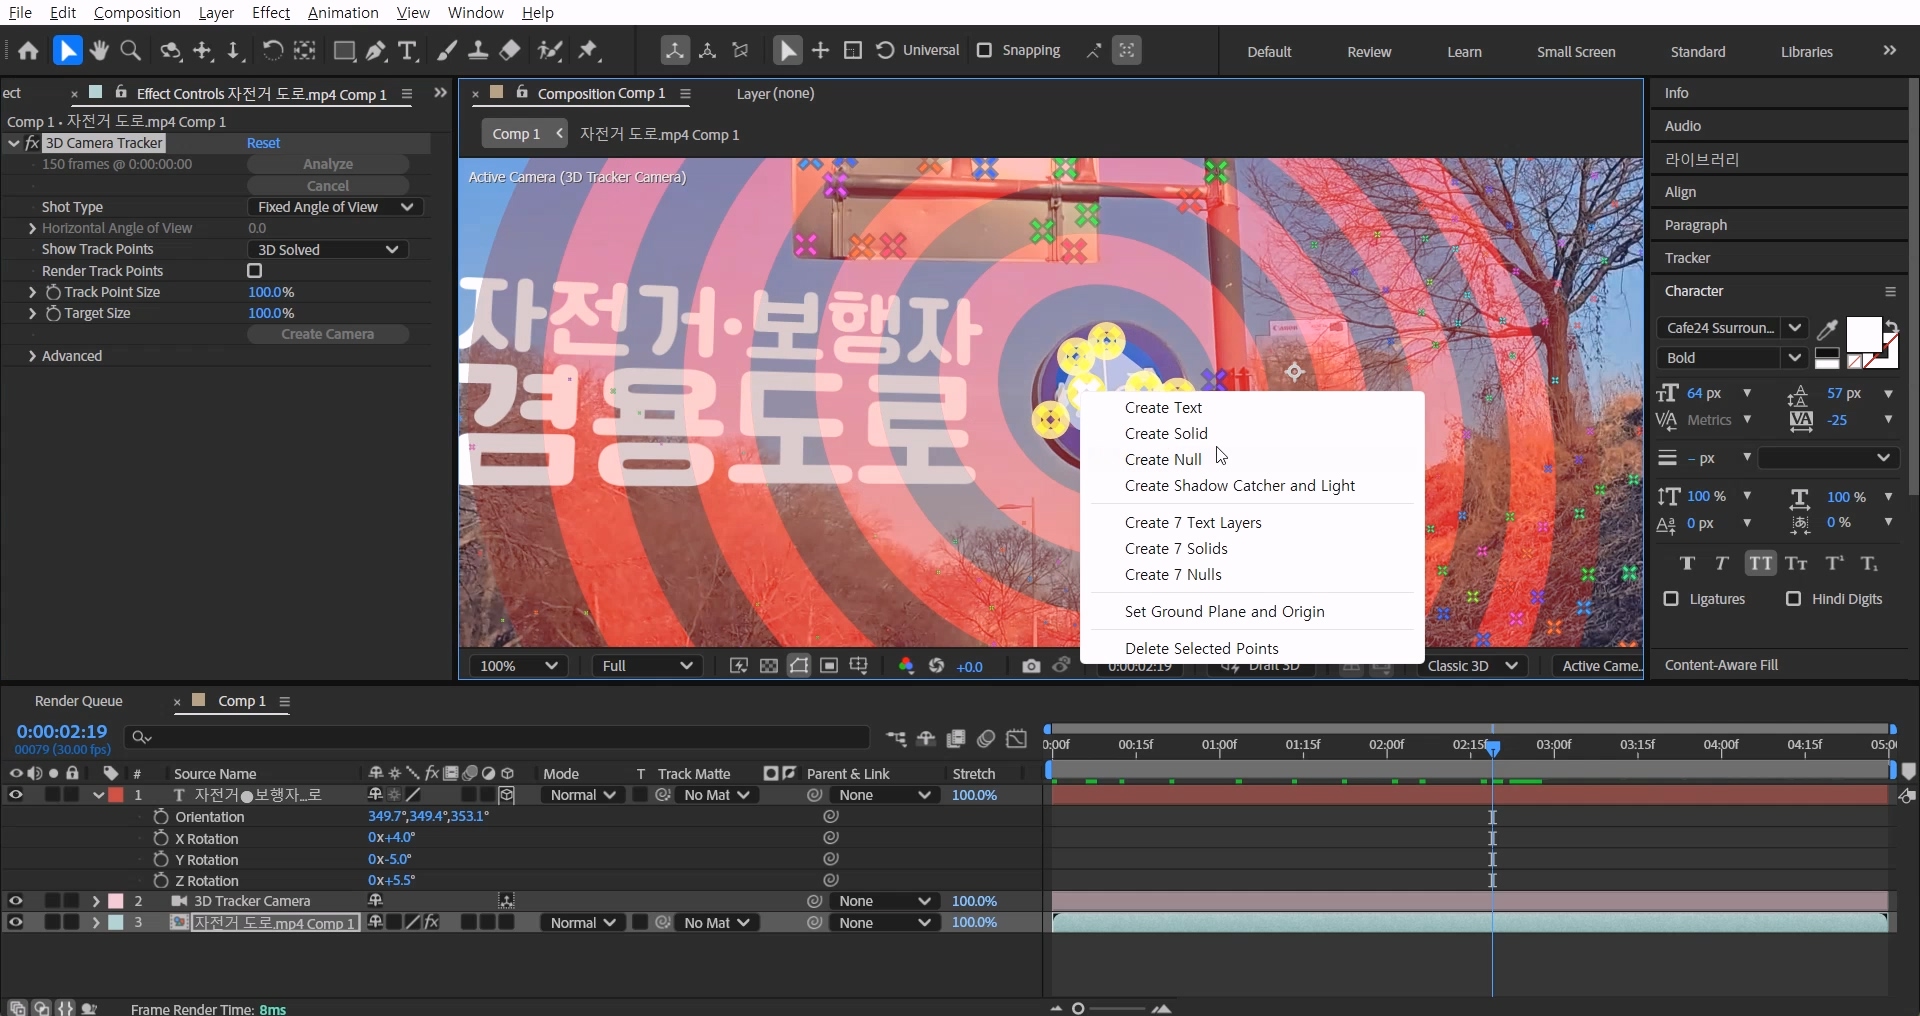
Task: Apply Faux Italic text style
Action: (1721, 563)
